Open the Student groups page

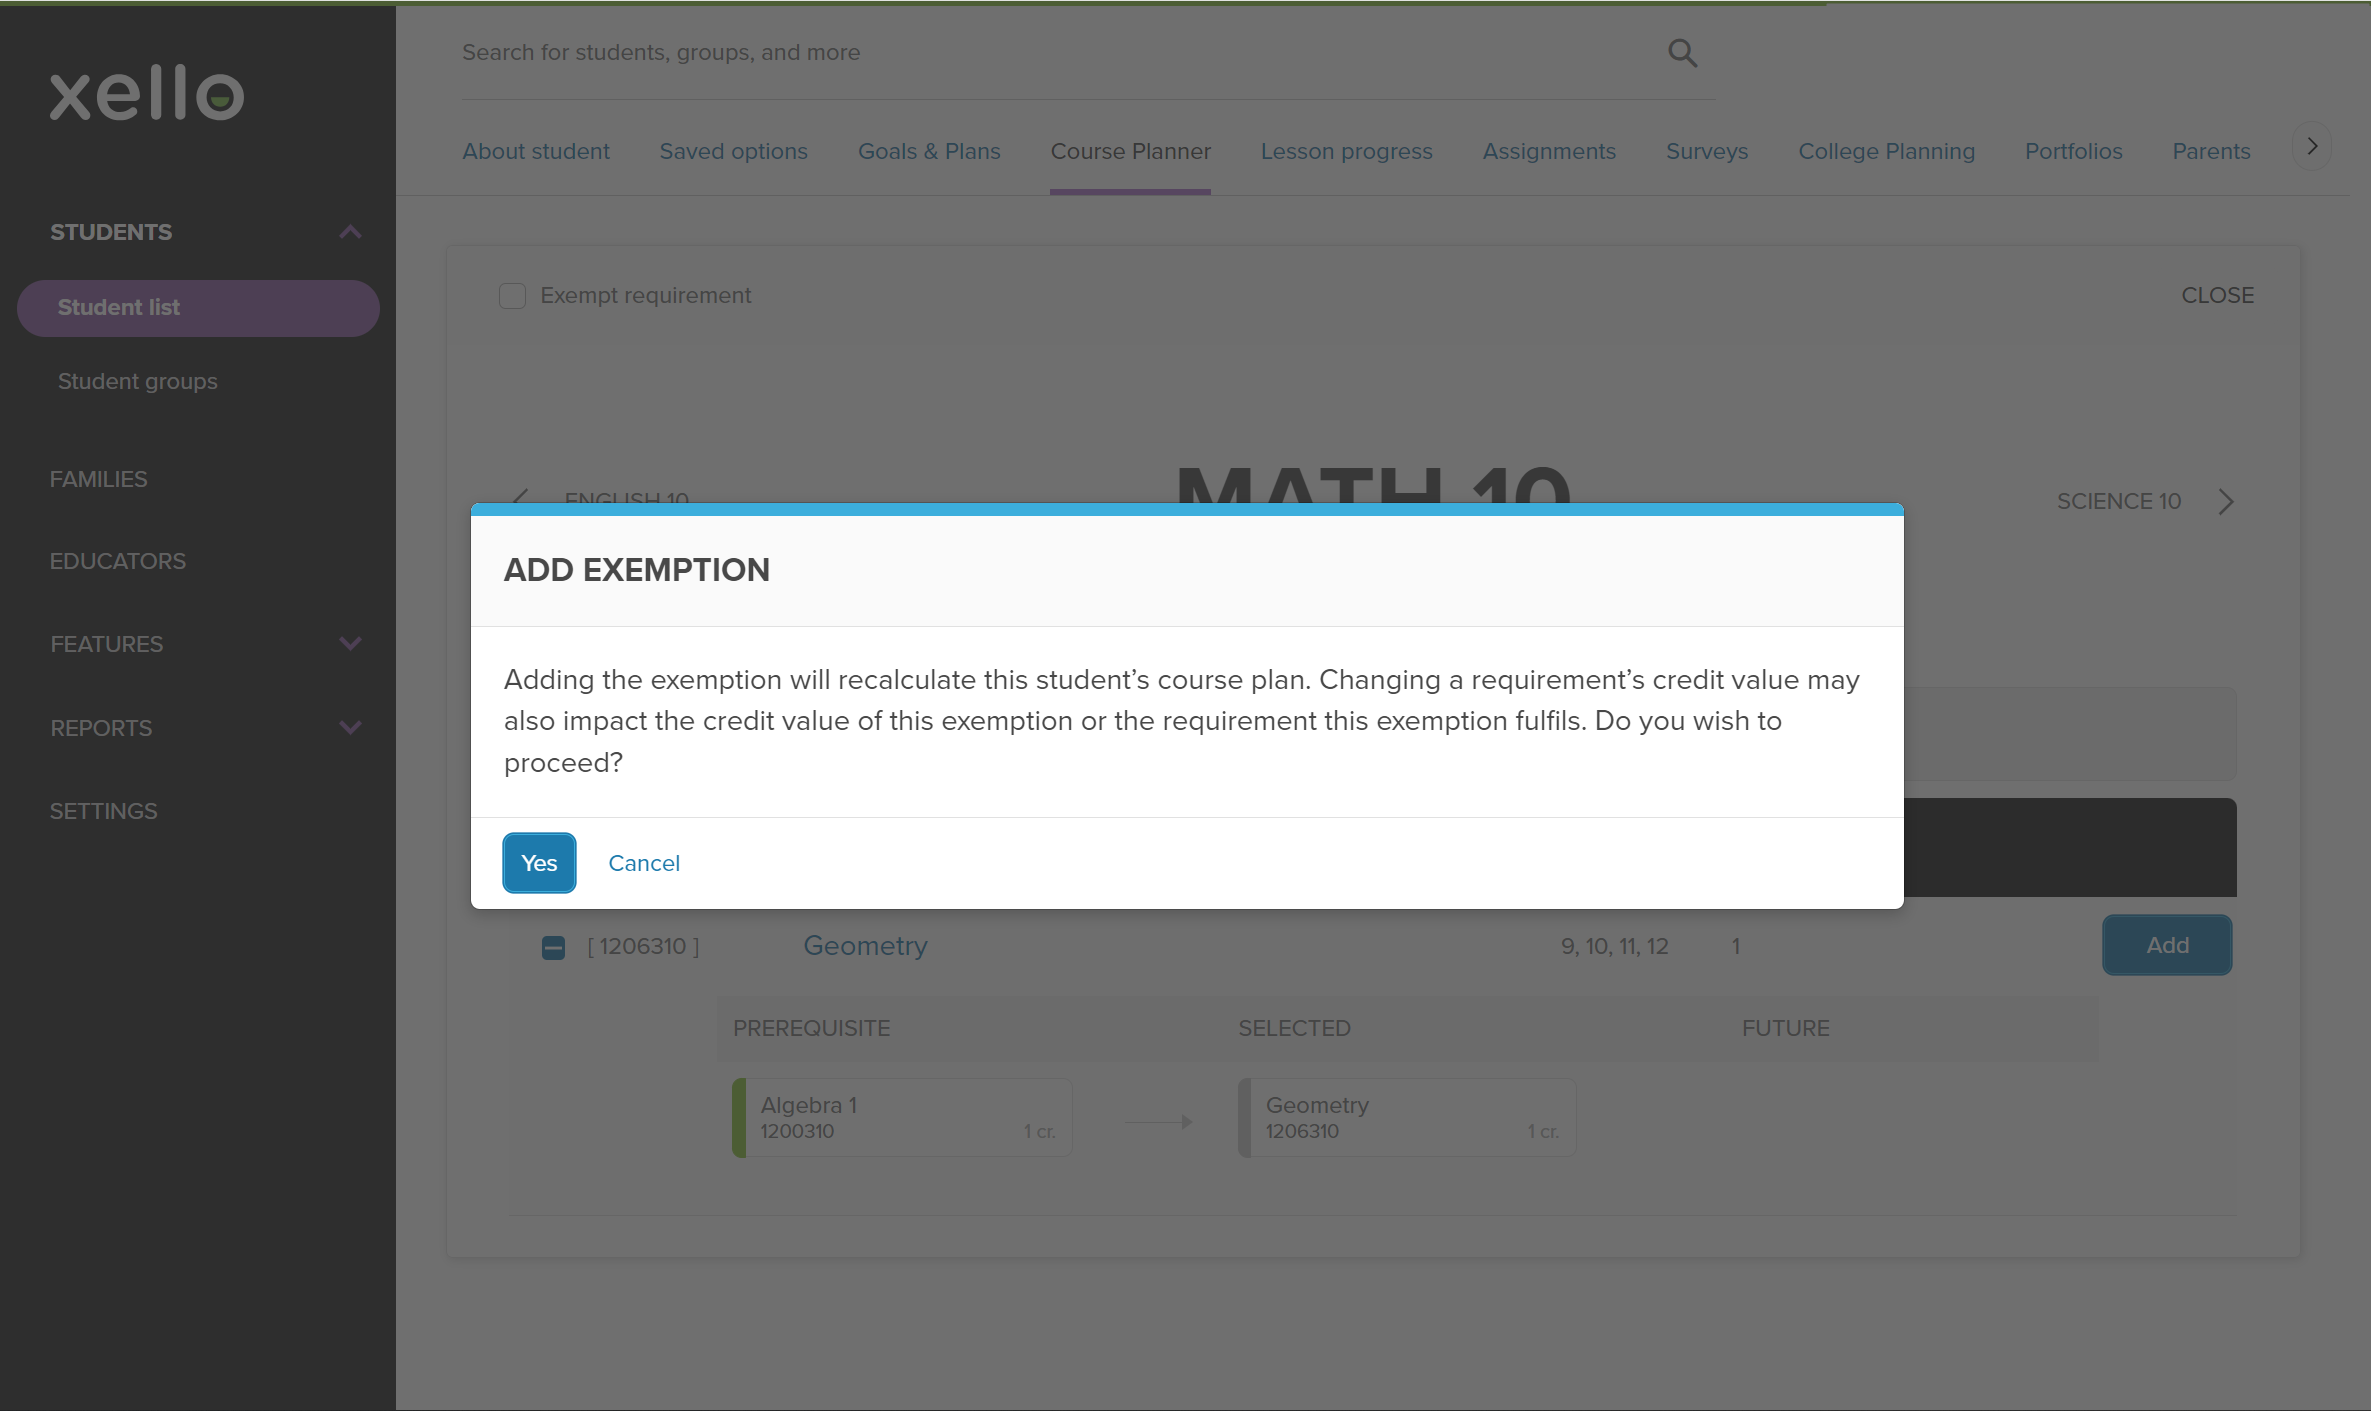tap(137, 381)
